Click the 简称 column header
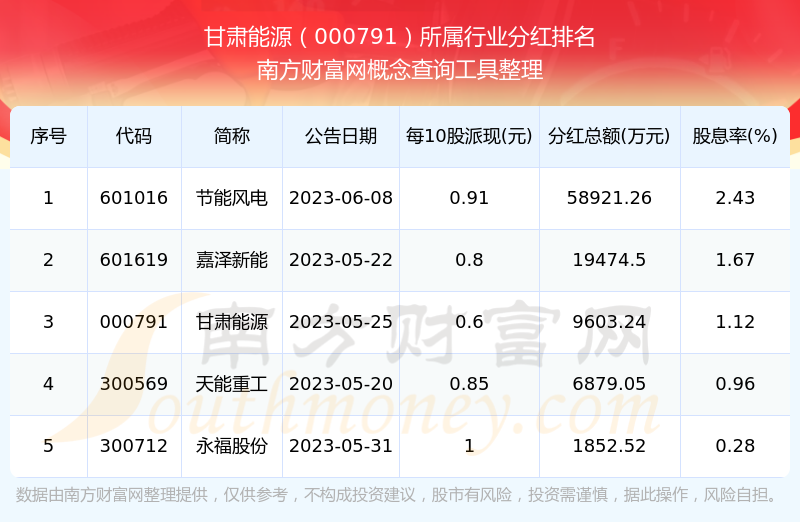 [232, 136]
